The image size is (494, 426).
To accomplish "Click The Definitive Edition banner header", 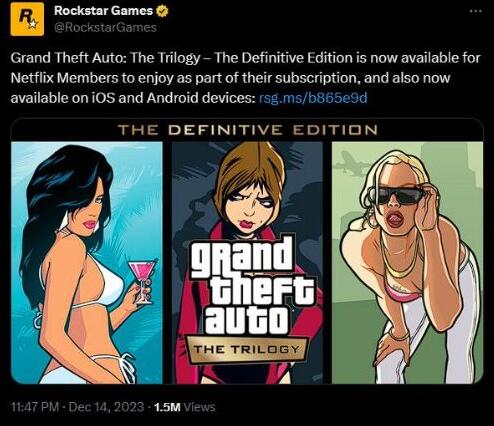I will [247, 130].
